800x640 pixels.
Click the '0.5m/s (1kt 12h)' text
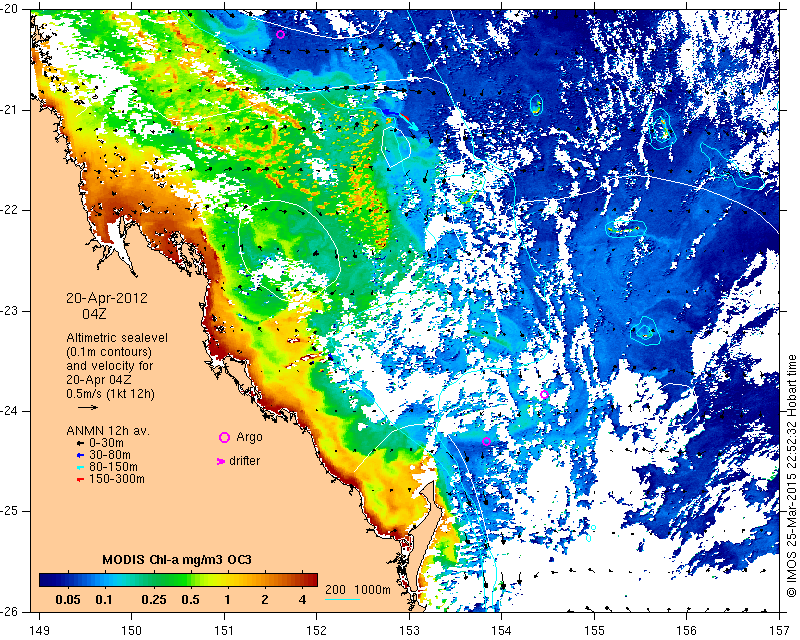(110, 394)
